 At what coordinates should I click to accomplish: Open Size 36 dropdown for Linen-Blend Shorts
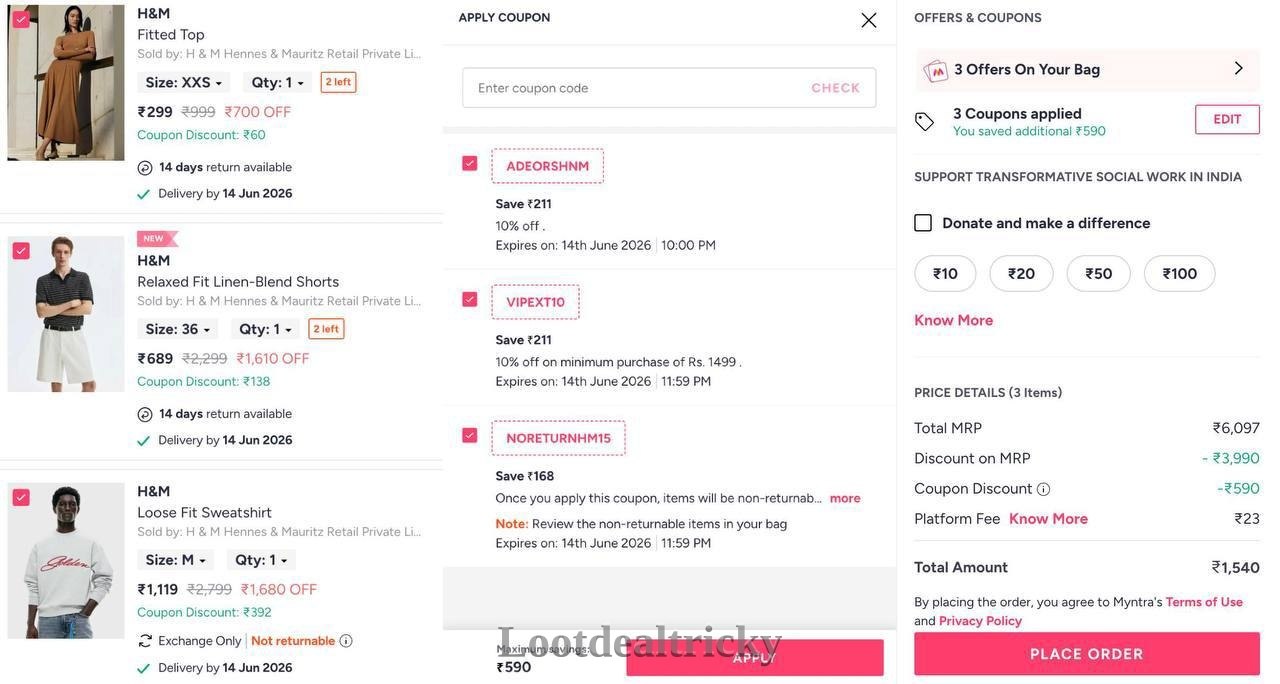(x=178, y=329)
